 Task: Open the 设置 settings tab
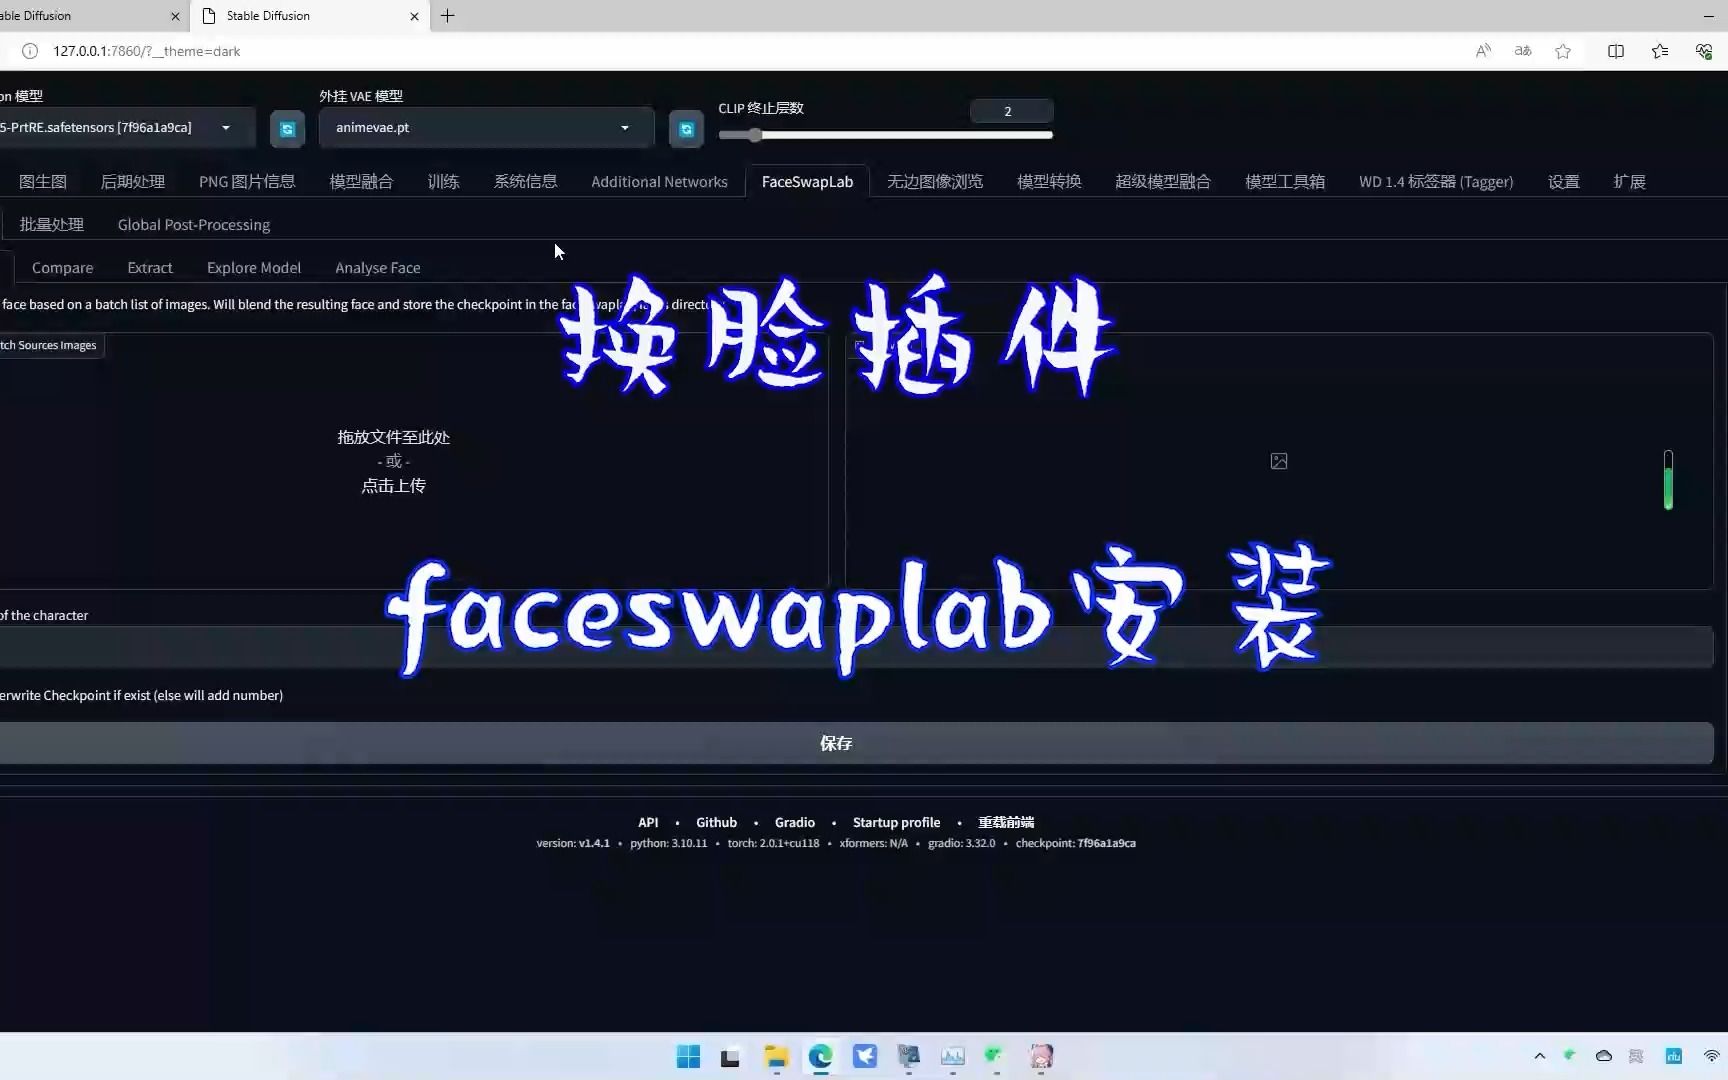coord(1563,181)
